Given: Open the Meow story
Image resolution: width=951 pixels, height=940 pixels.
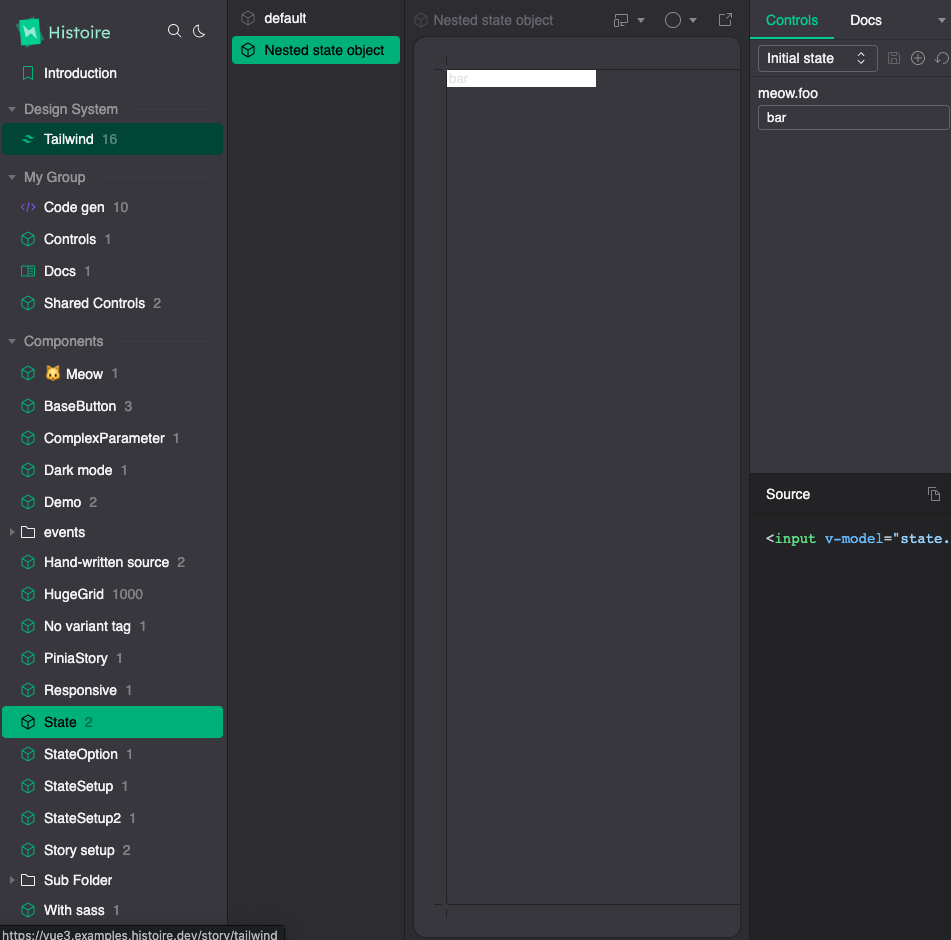Looking at the screenshot, I should tap(112, 374).
